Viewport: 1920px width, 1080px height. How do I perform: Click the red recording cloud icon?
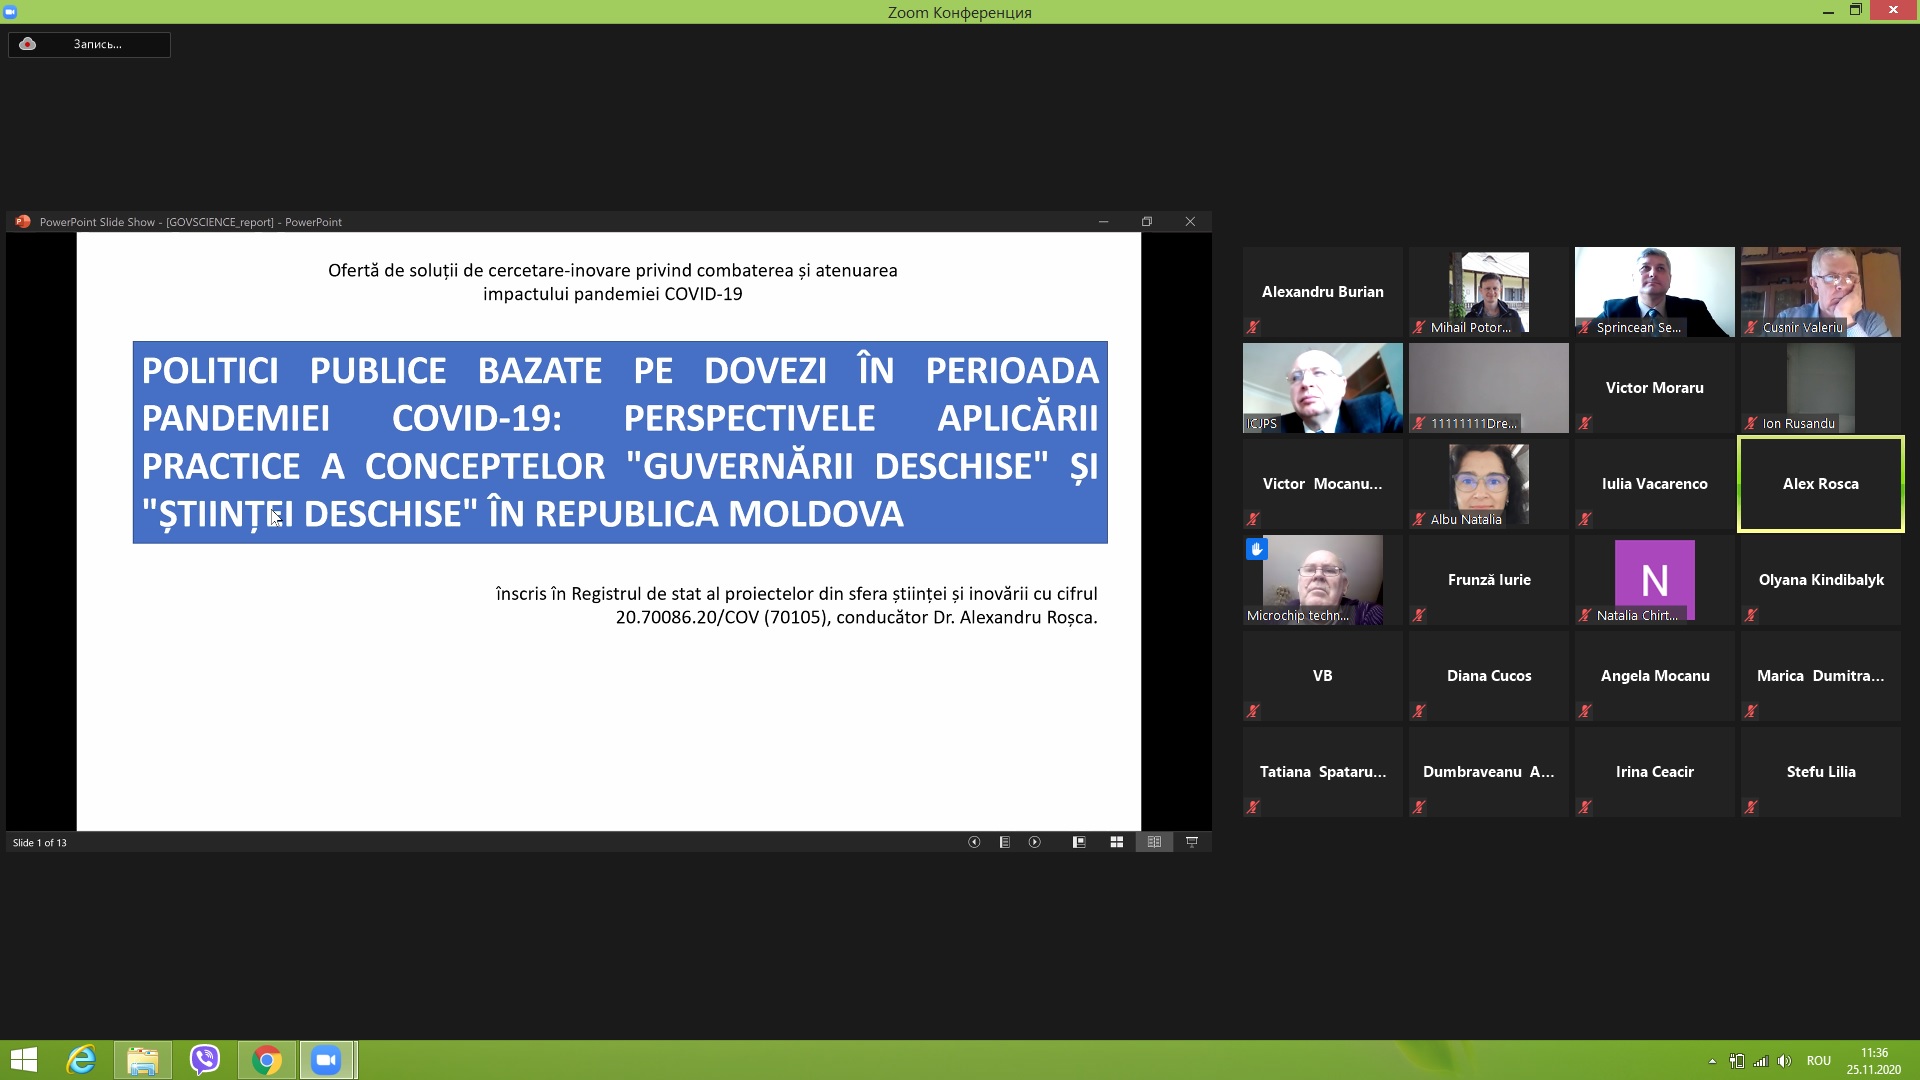tap(28, 44)
